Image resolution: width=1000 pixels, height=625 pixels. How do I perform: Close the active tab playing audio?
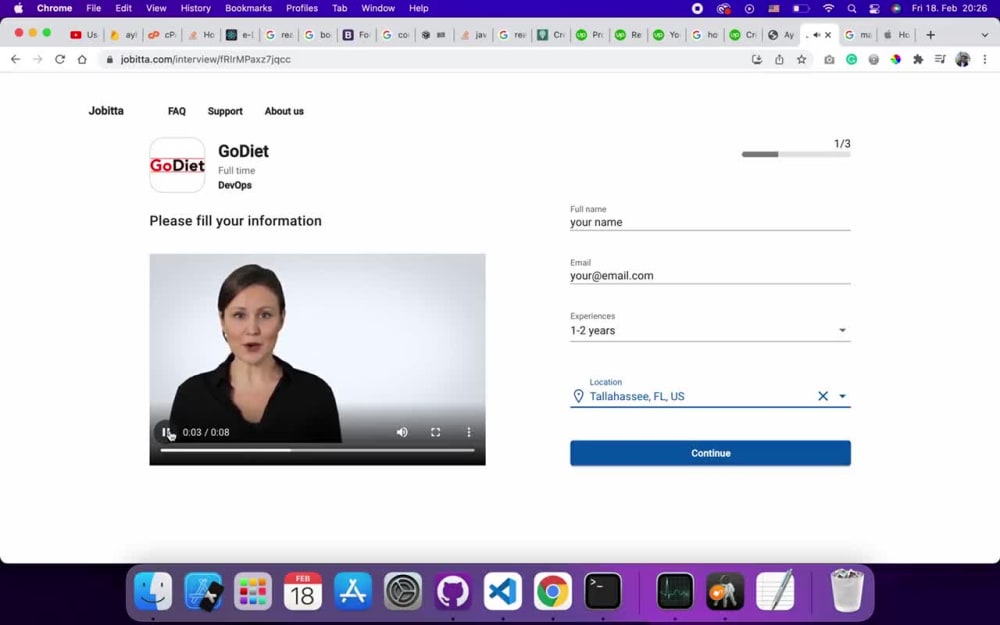click(x=828, y=35)
